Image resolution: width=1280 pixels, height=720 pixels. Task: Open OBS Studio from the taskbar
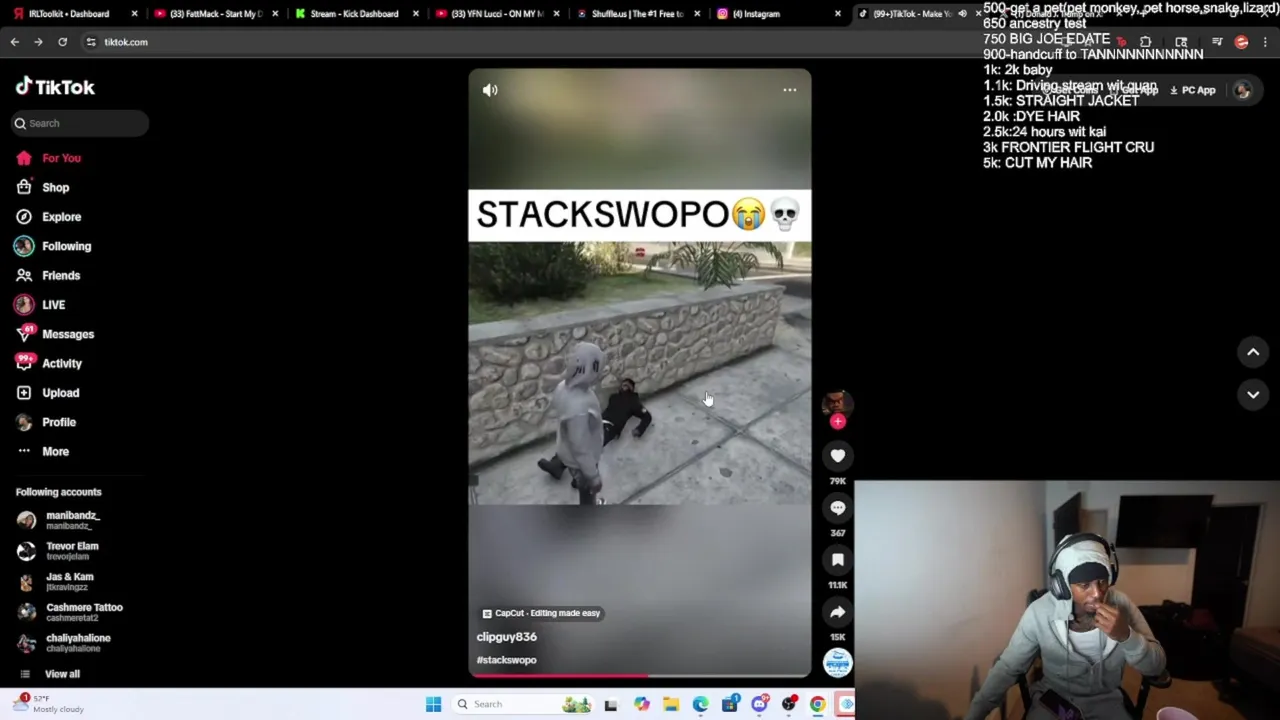click(x=789, y=705)
